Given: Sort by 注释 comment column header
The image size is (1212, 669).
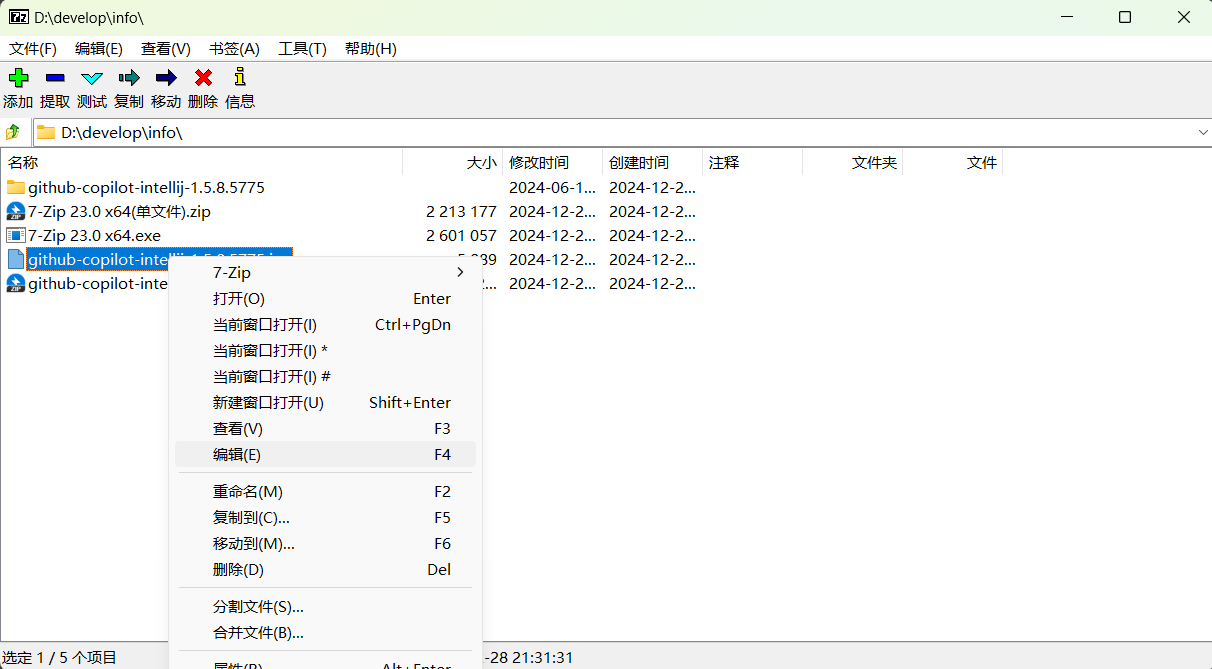Looking at the screenshot, I should 752,162.
